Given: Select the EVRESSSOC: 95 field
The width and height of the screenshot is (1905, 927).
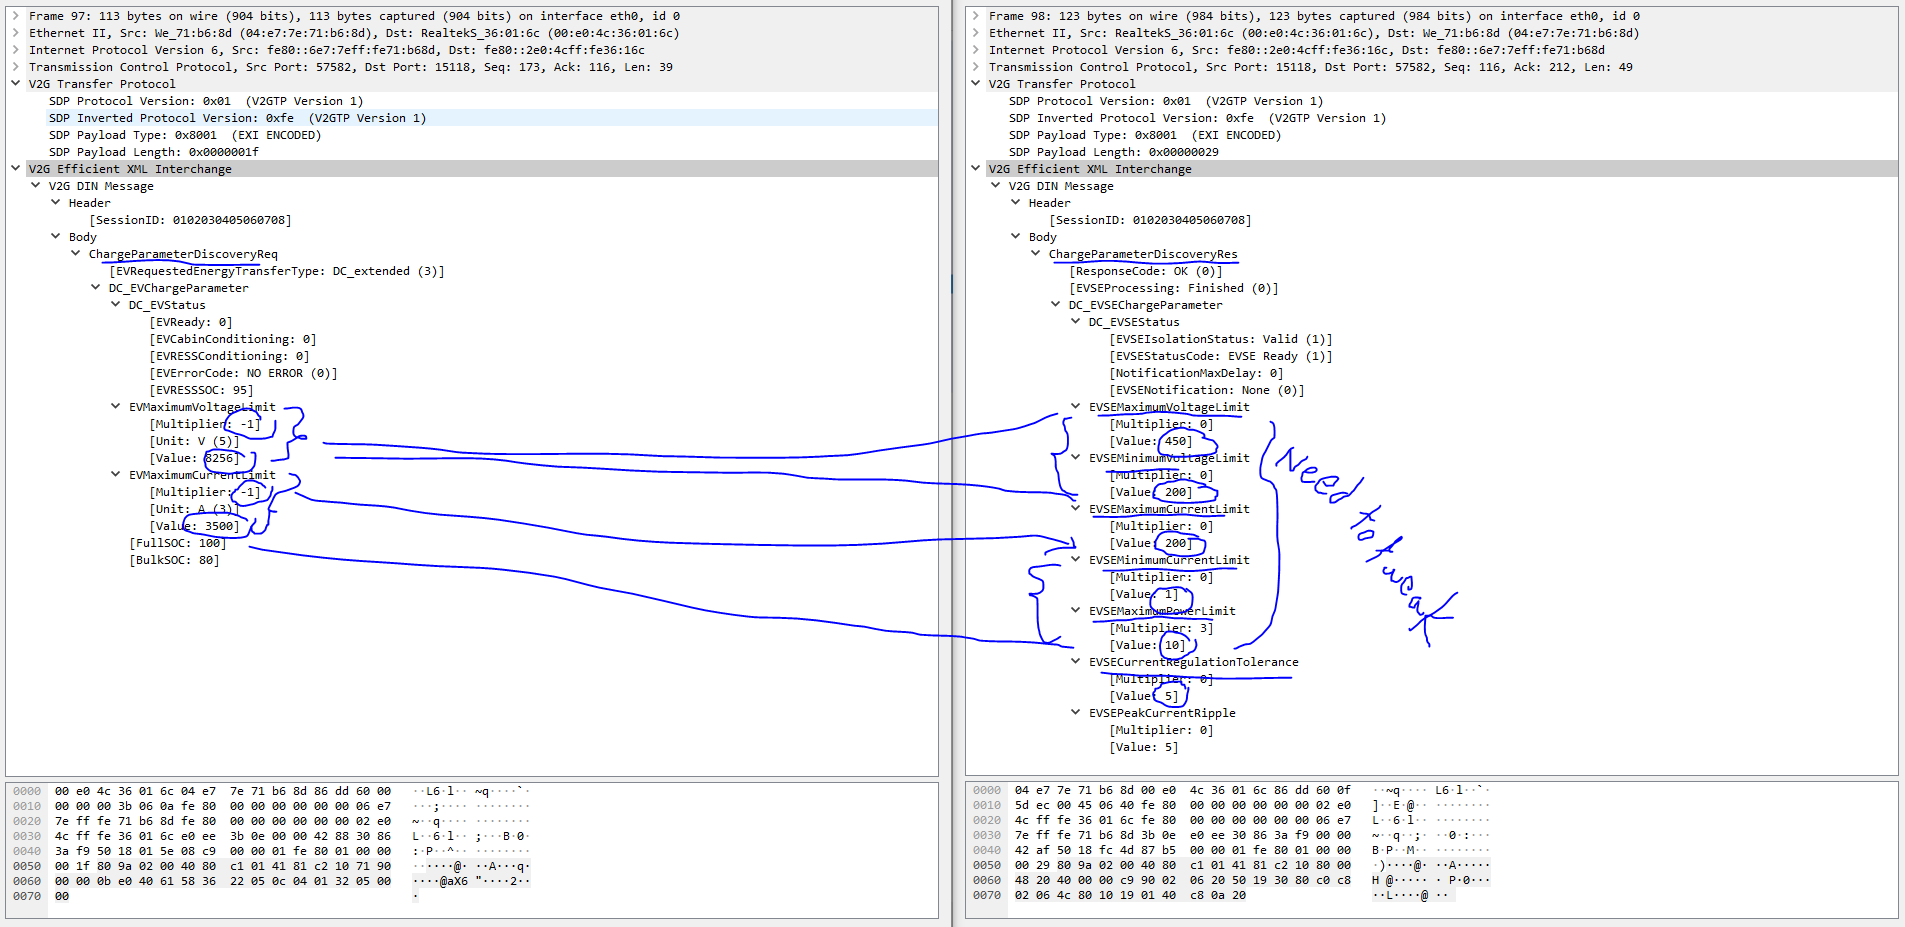Looking at the screenshot, I should pyautogui.click(x=201, y=390).
